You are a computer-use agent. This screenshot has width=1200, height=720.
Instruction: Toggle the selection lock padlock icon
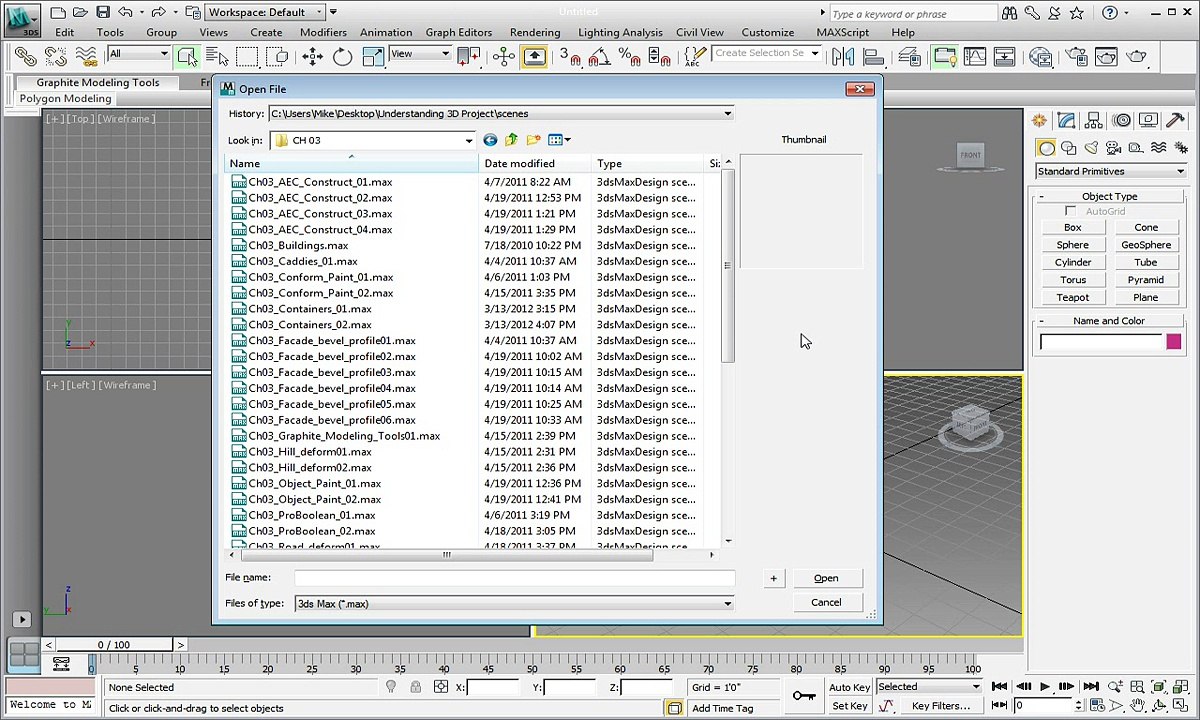click(416, 687)
